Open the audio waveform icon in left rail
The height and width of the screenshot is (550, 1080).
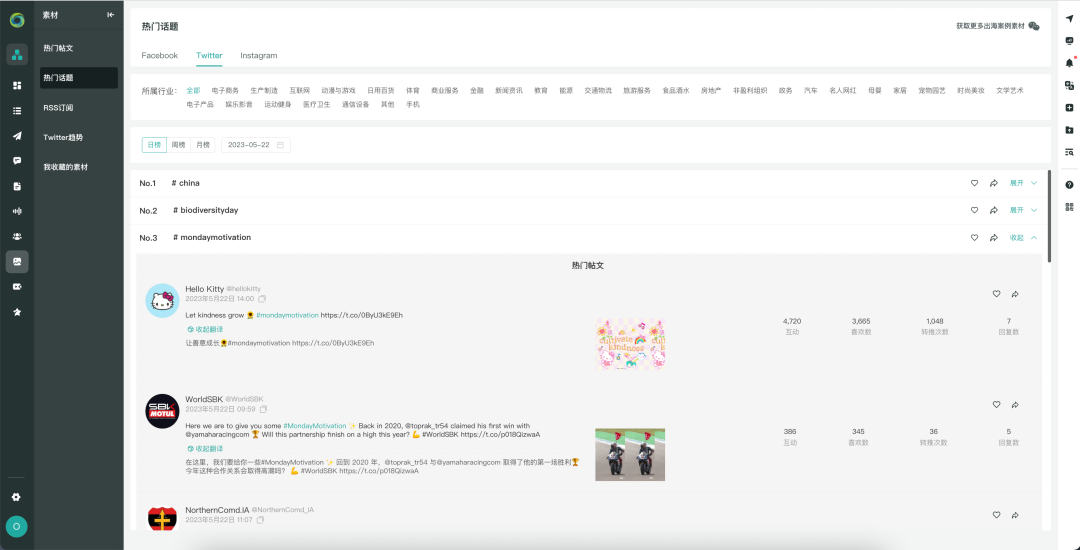[x=17, y=211]
